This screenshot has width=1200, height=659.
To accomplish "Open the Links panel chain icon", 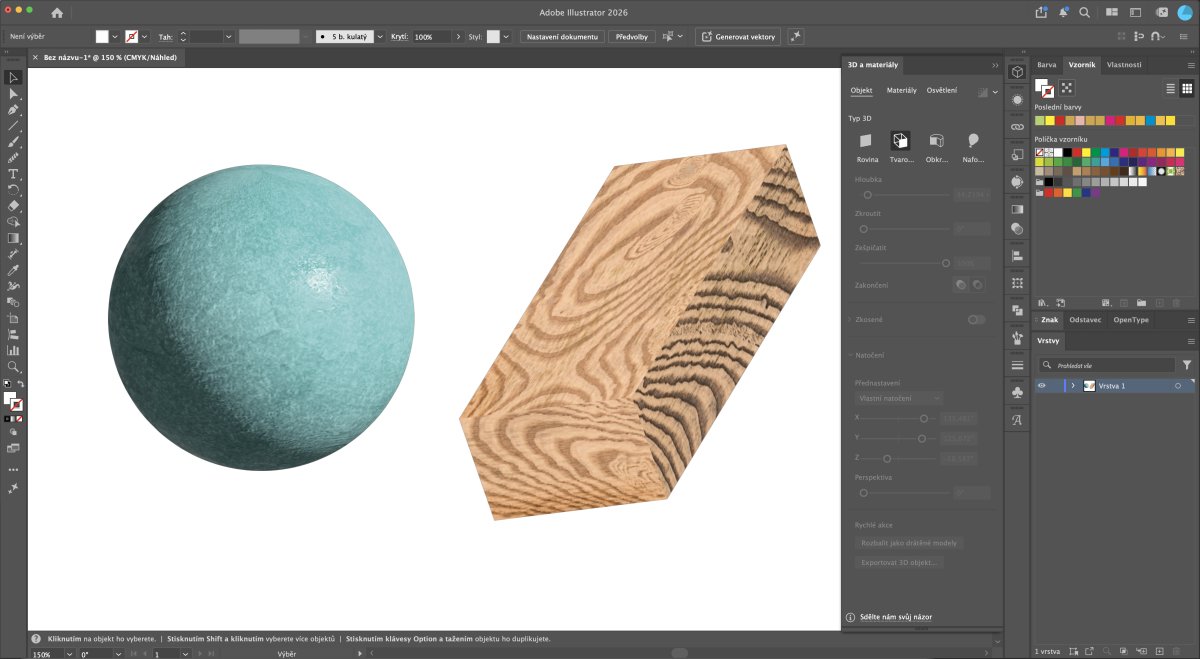I will point(1017,127).
